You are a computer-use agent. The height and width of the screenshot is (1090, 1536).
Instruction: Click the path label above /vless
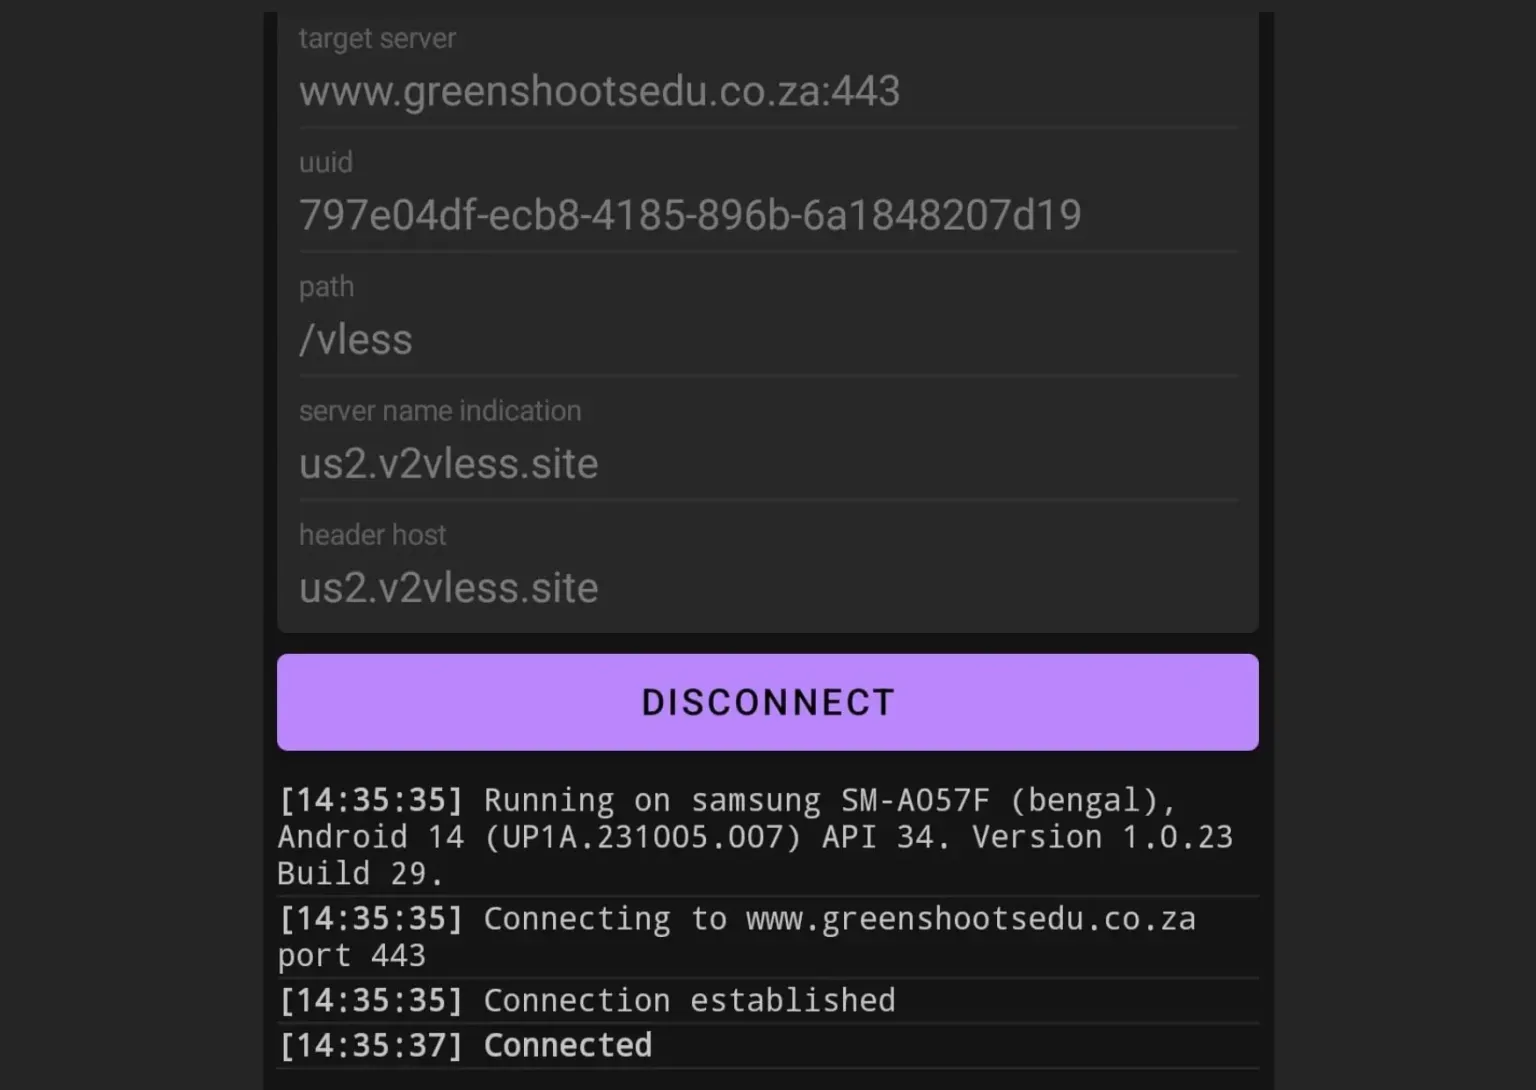pos(326,286)
